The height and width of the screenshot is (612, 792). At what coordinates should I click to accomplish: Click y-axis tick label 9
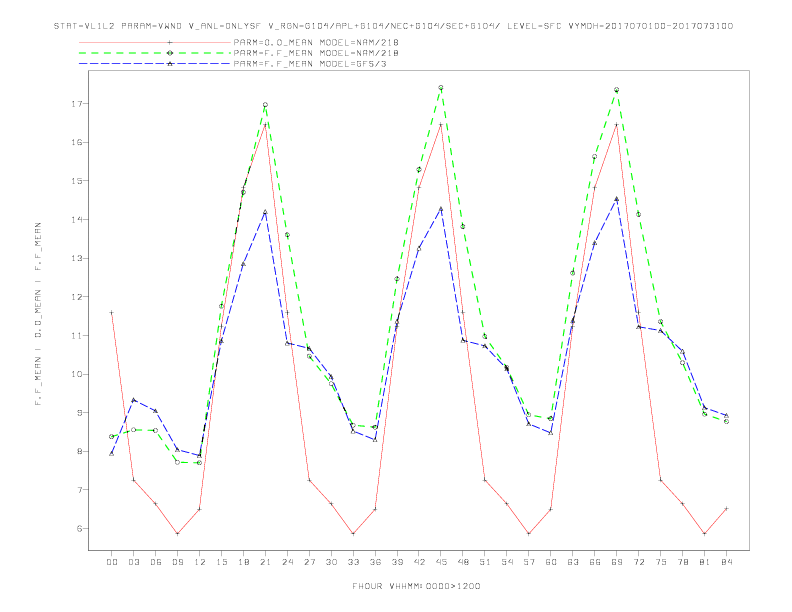coord(79,413)
